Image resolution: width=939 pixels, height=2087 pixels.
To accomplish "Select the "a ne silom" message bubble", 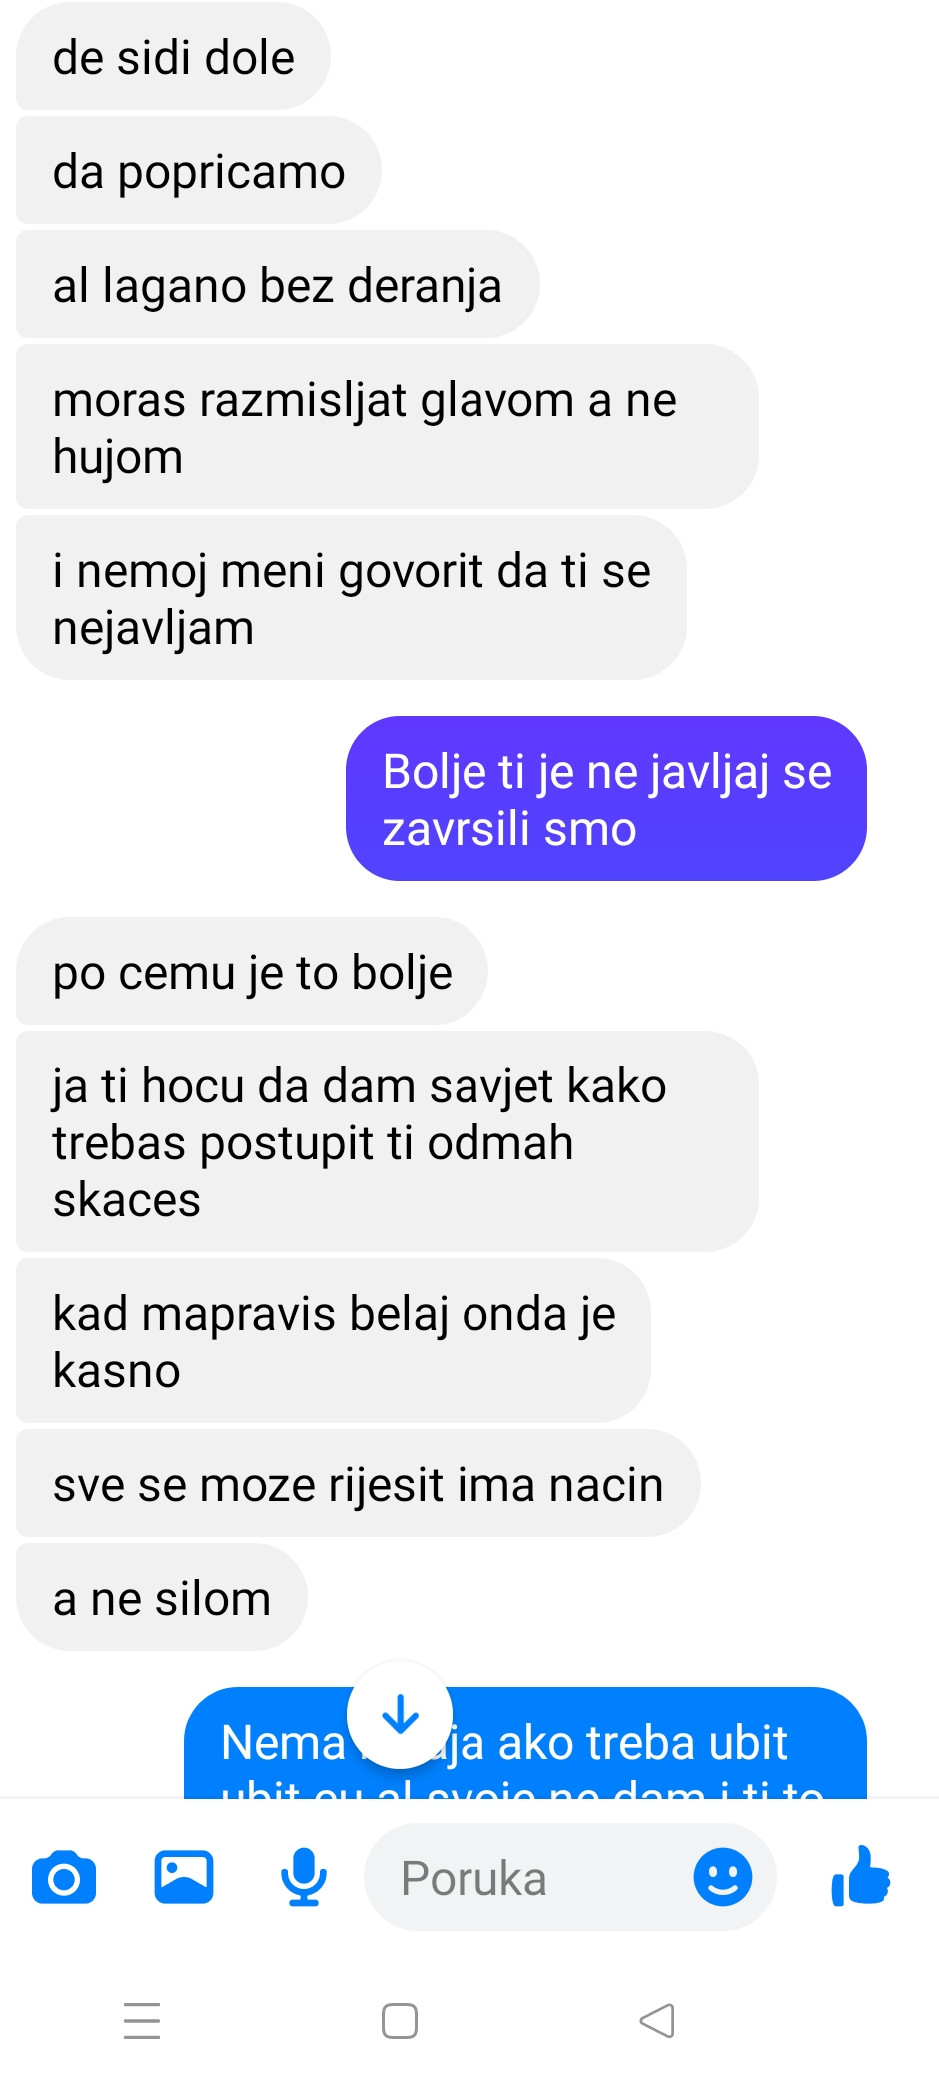I will [x=162, y=1598].
